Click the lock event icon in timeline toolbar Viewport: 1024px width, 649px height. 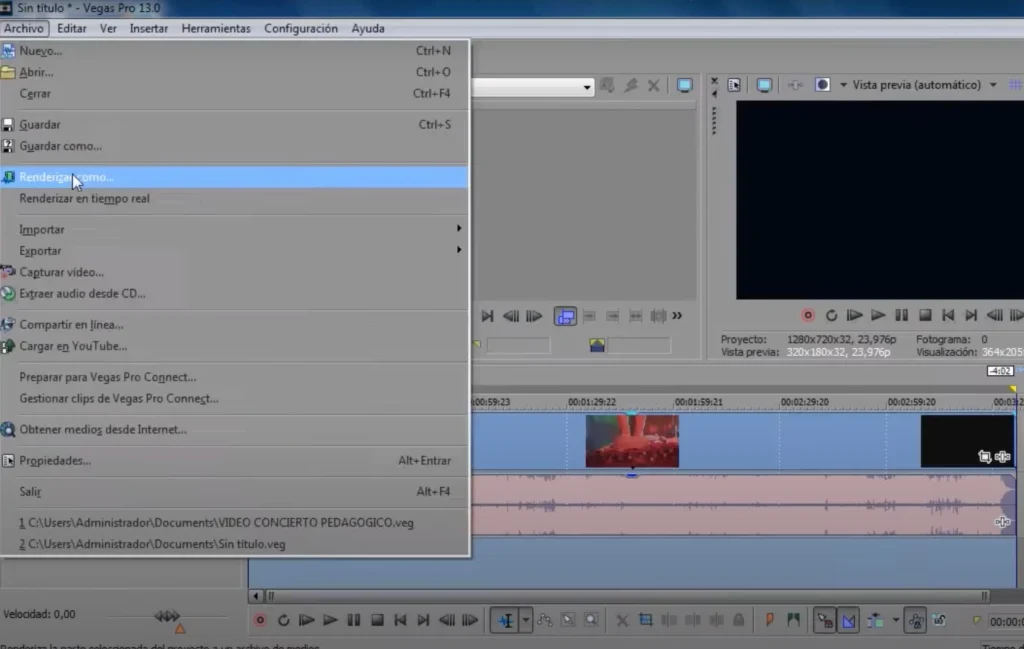pyautogui.click(x=739, y=620)
